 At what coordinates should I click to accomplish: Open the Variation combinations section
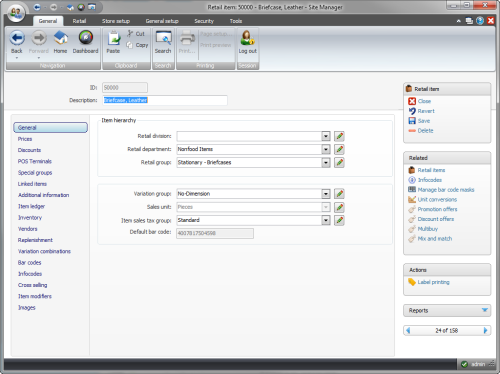[x=44, y=251]
